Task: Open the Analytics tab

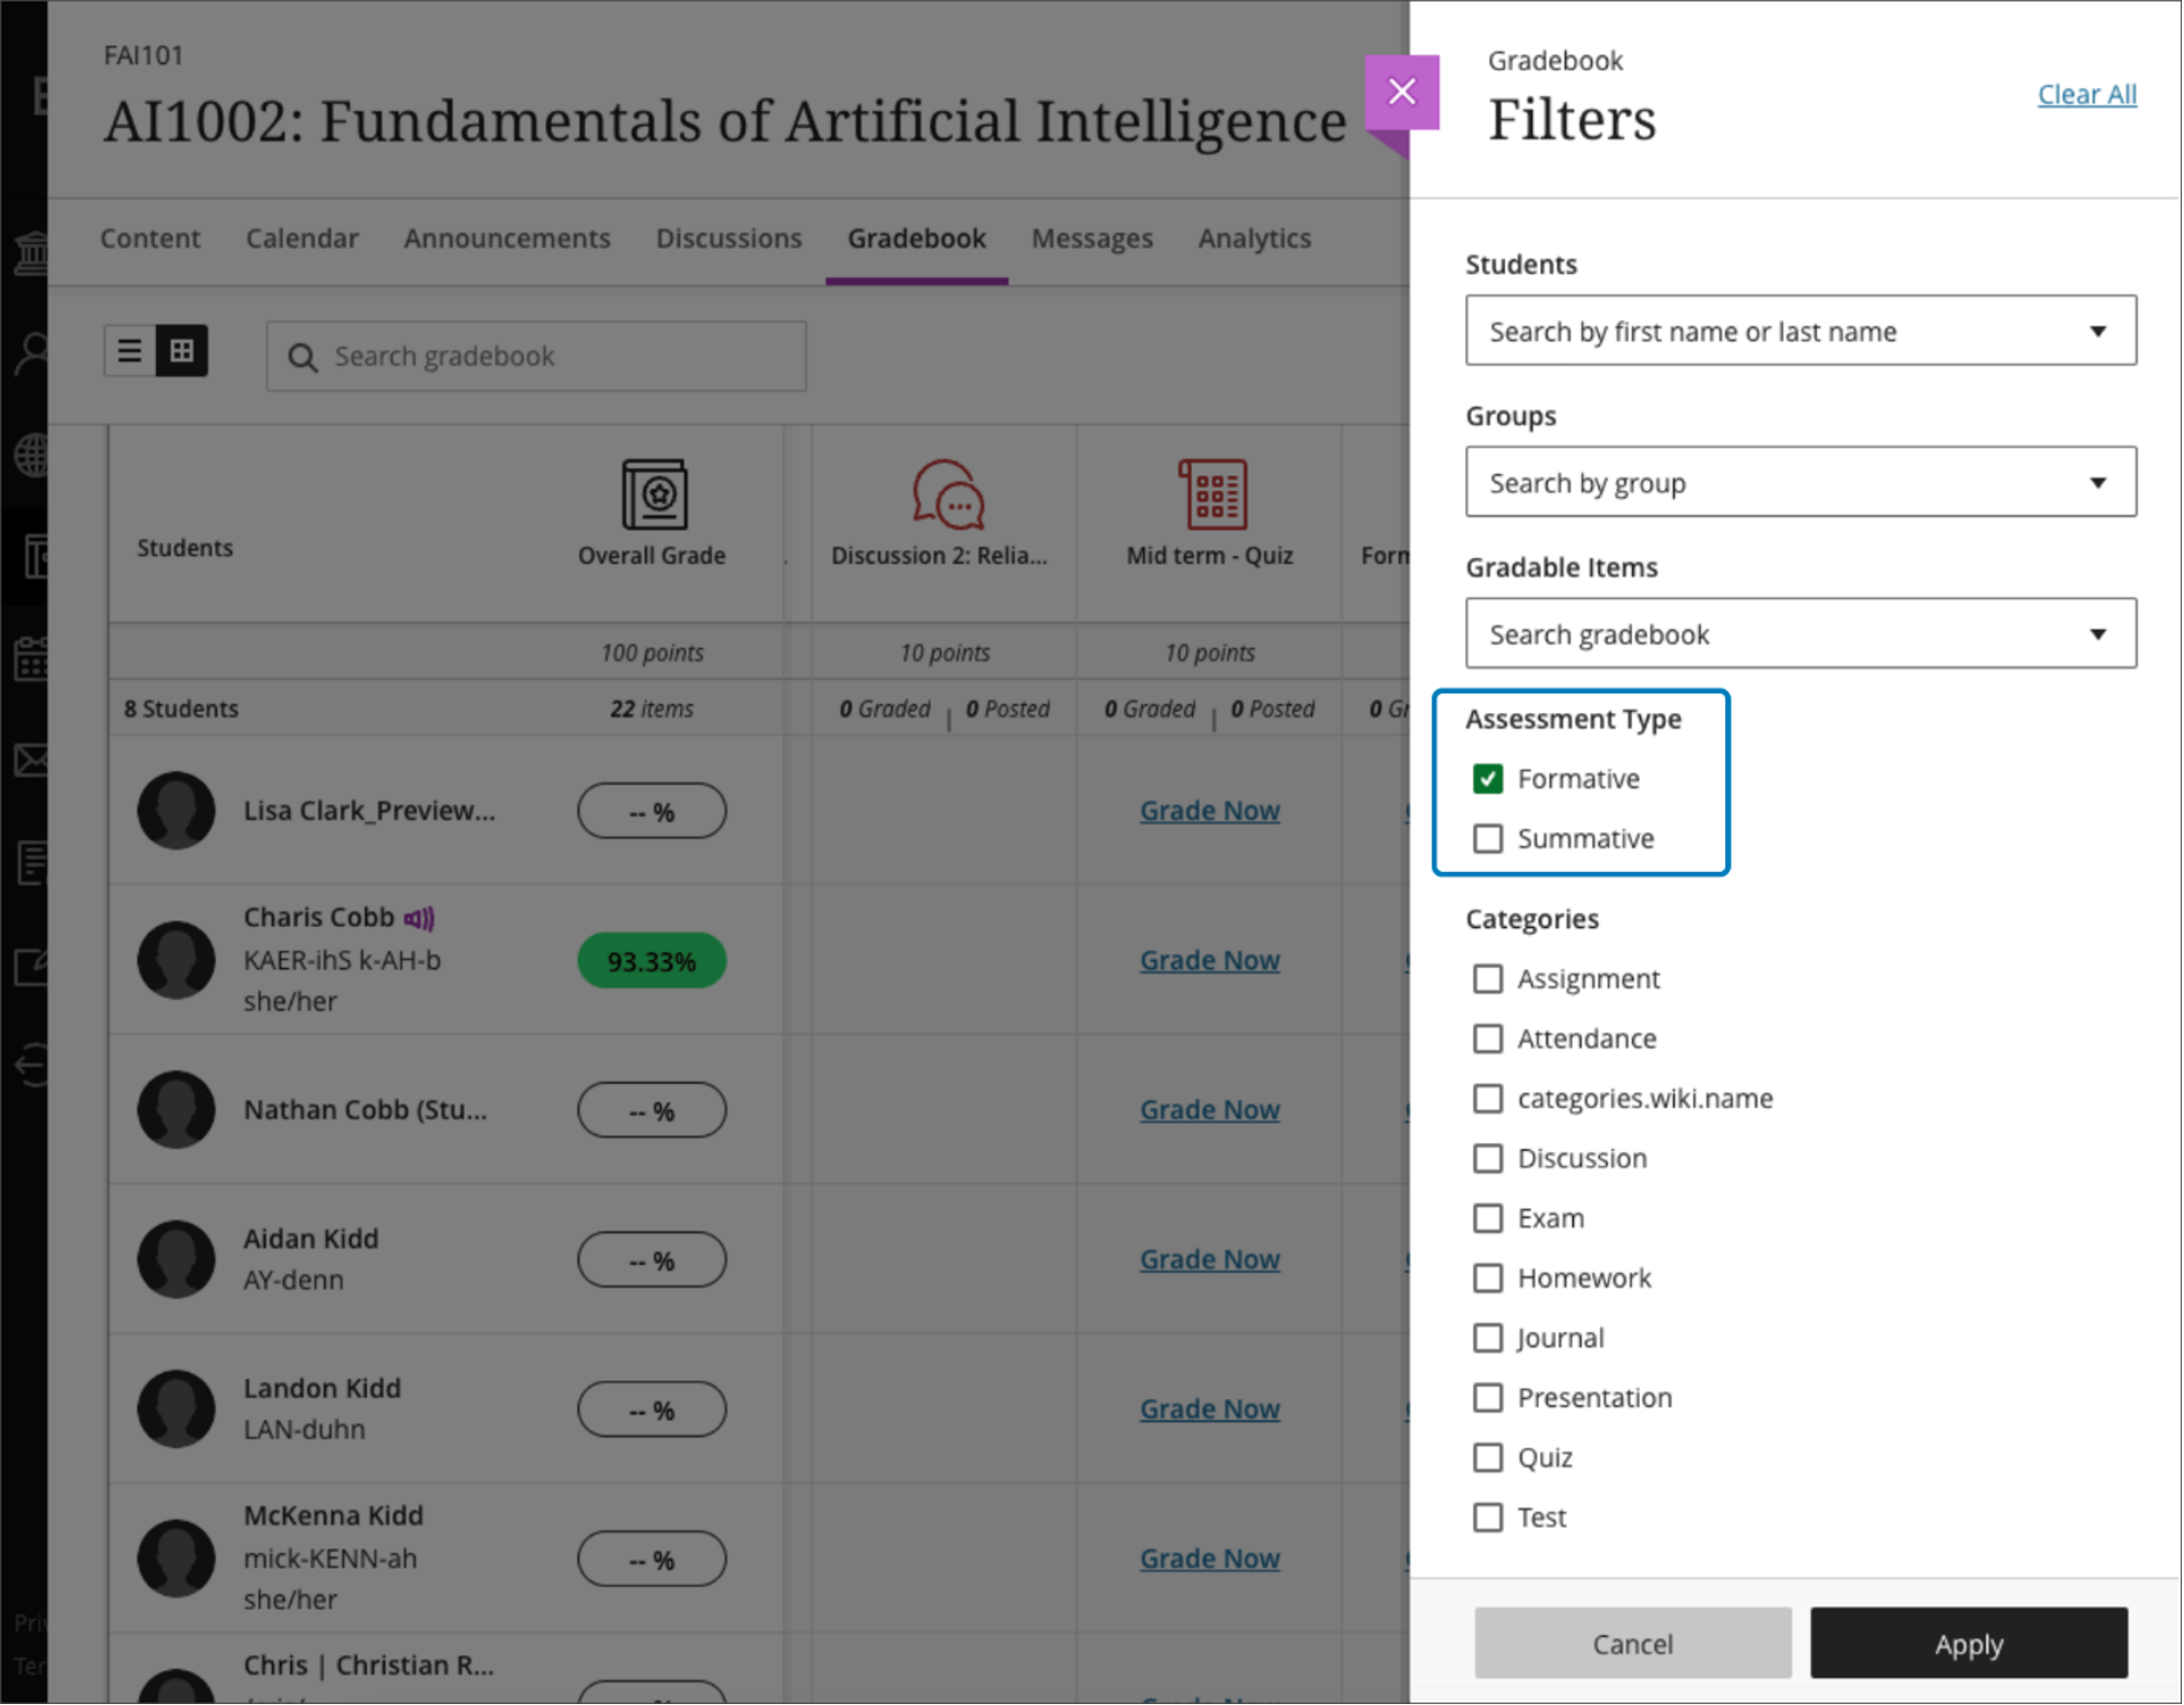Action: pyautogui.click(x=1254, y=239)
